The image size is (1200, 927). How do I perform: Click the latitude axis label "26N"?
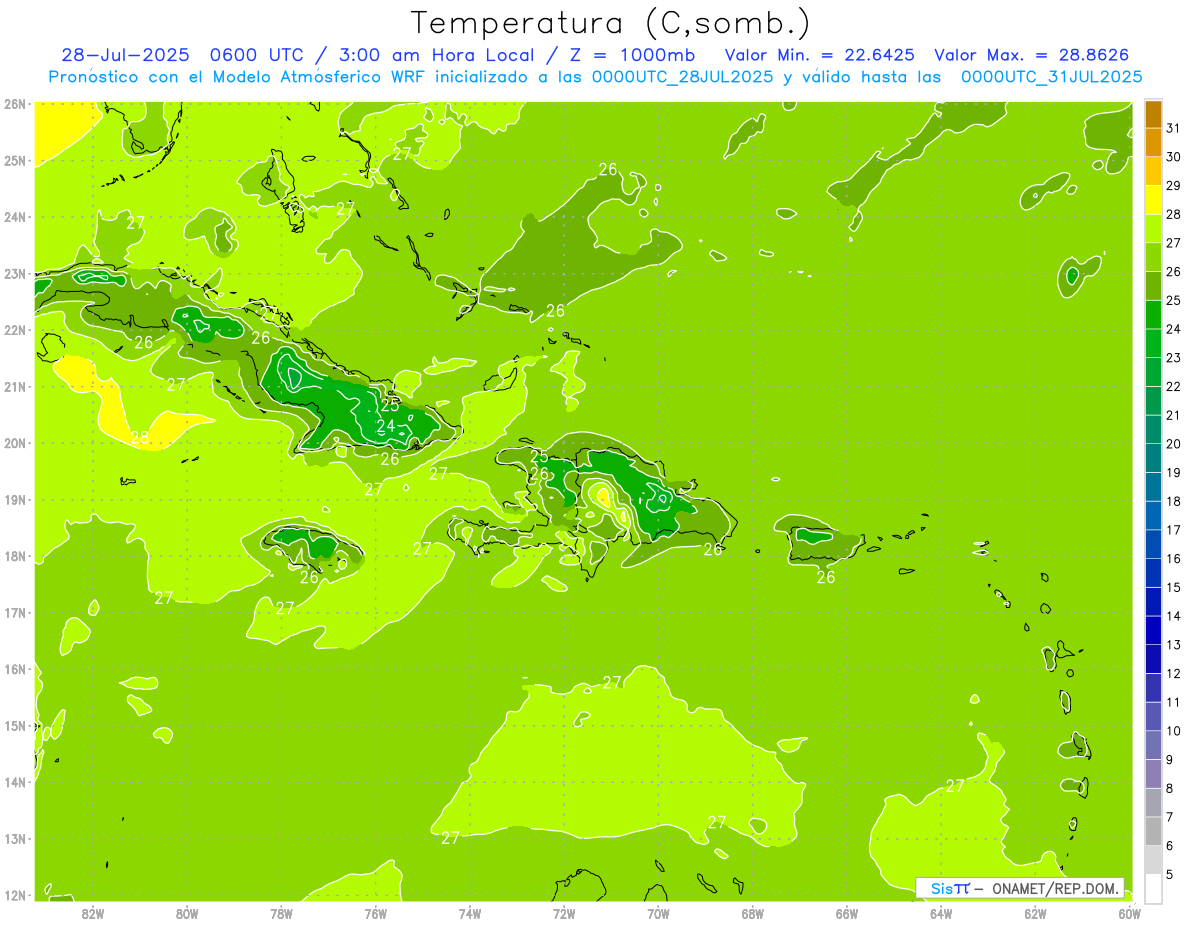coord(14,104)
